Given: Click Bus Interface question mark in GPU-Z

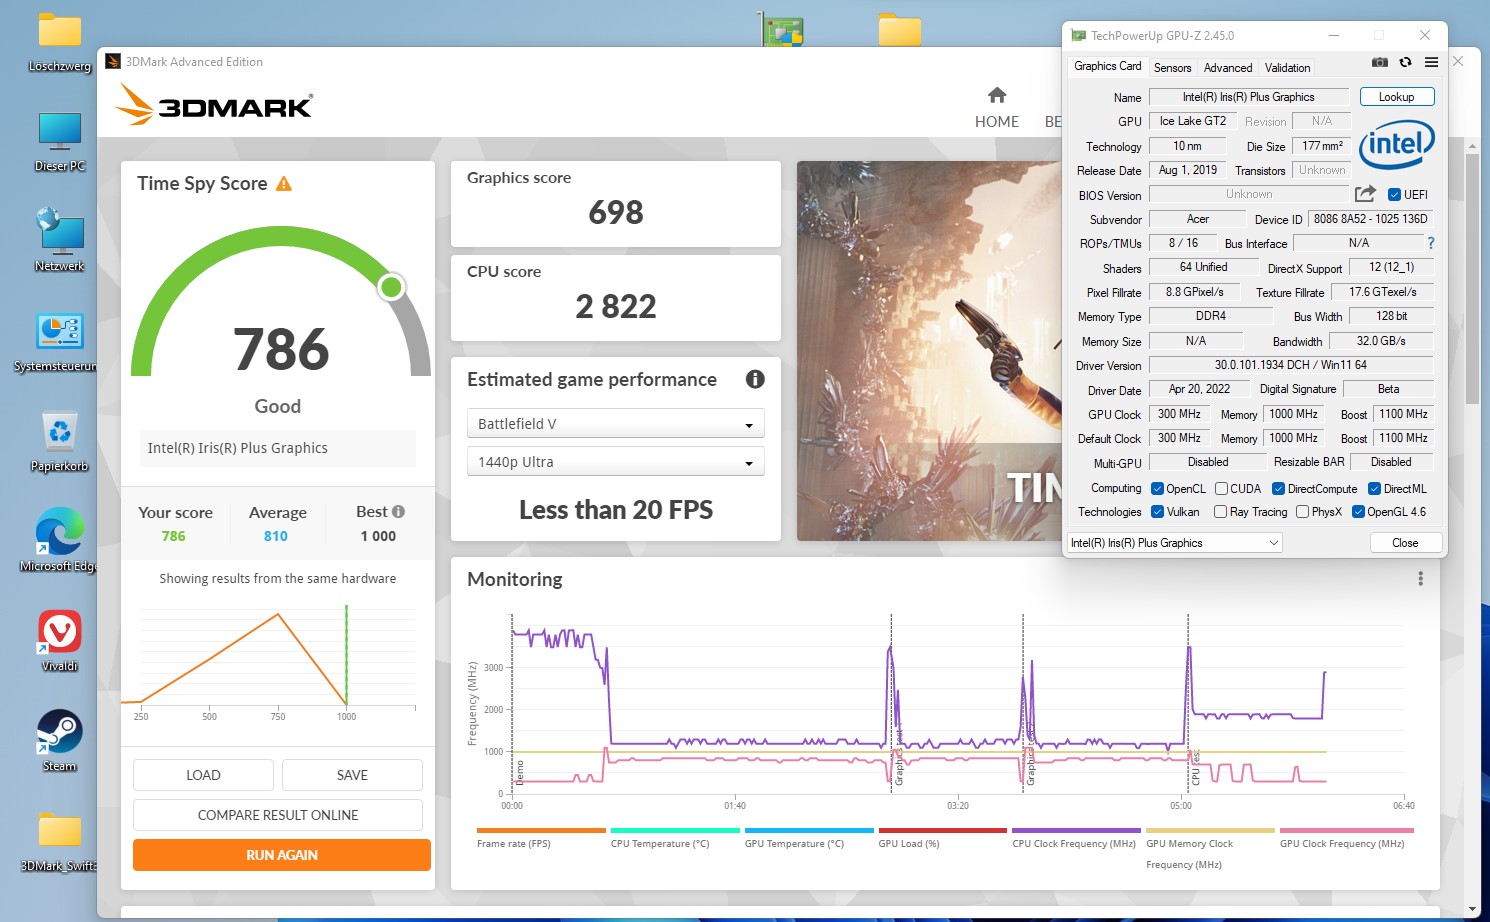Looking at the screenshot, I should point(1430,243).
